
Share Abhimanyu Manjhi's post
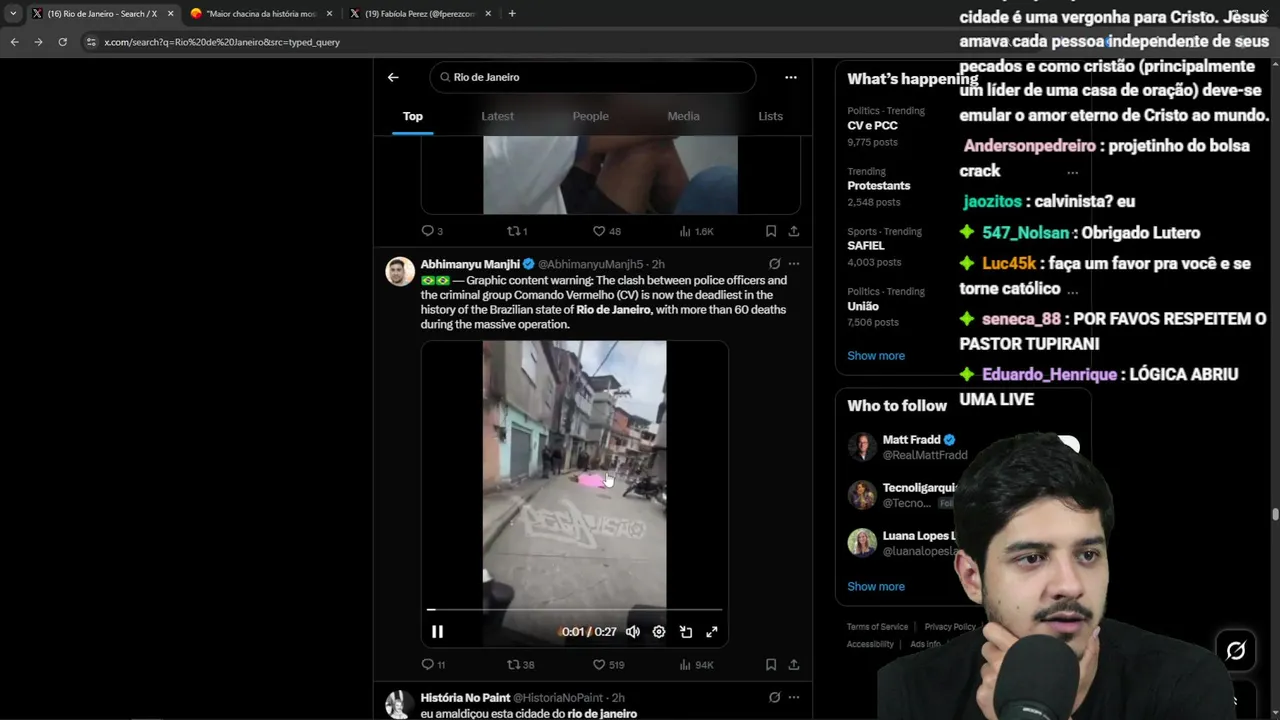[794, 664]
